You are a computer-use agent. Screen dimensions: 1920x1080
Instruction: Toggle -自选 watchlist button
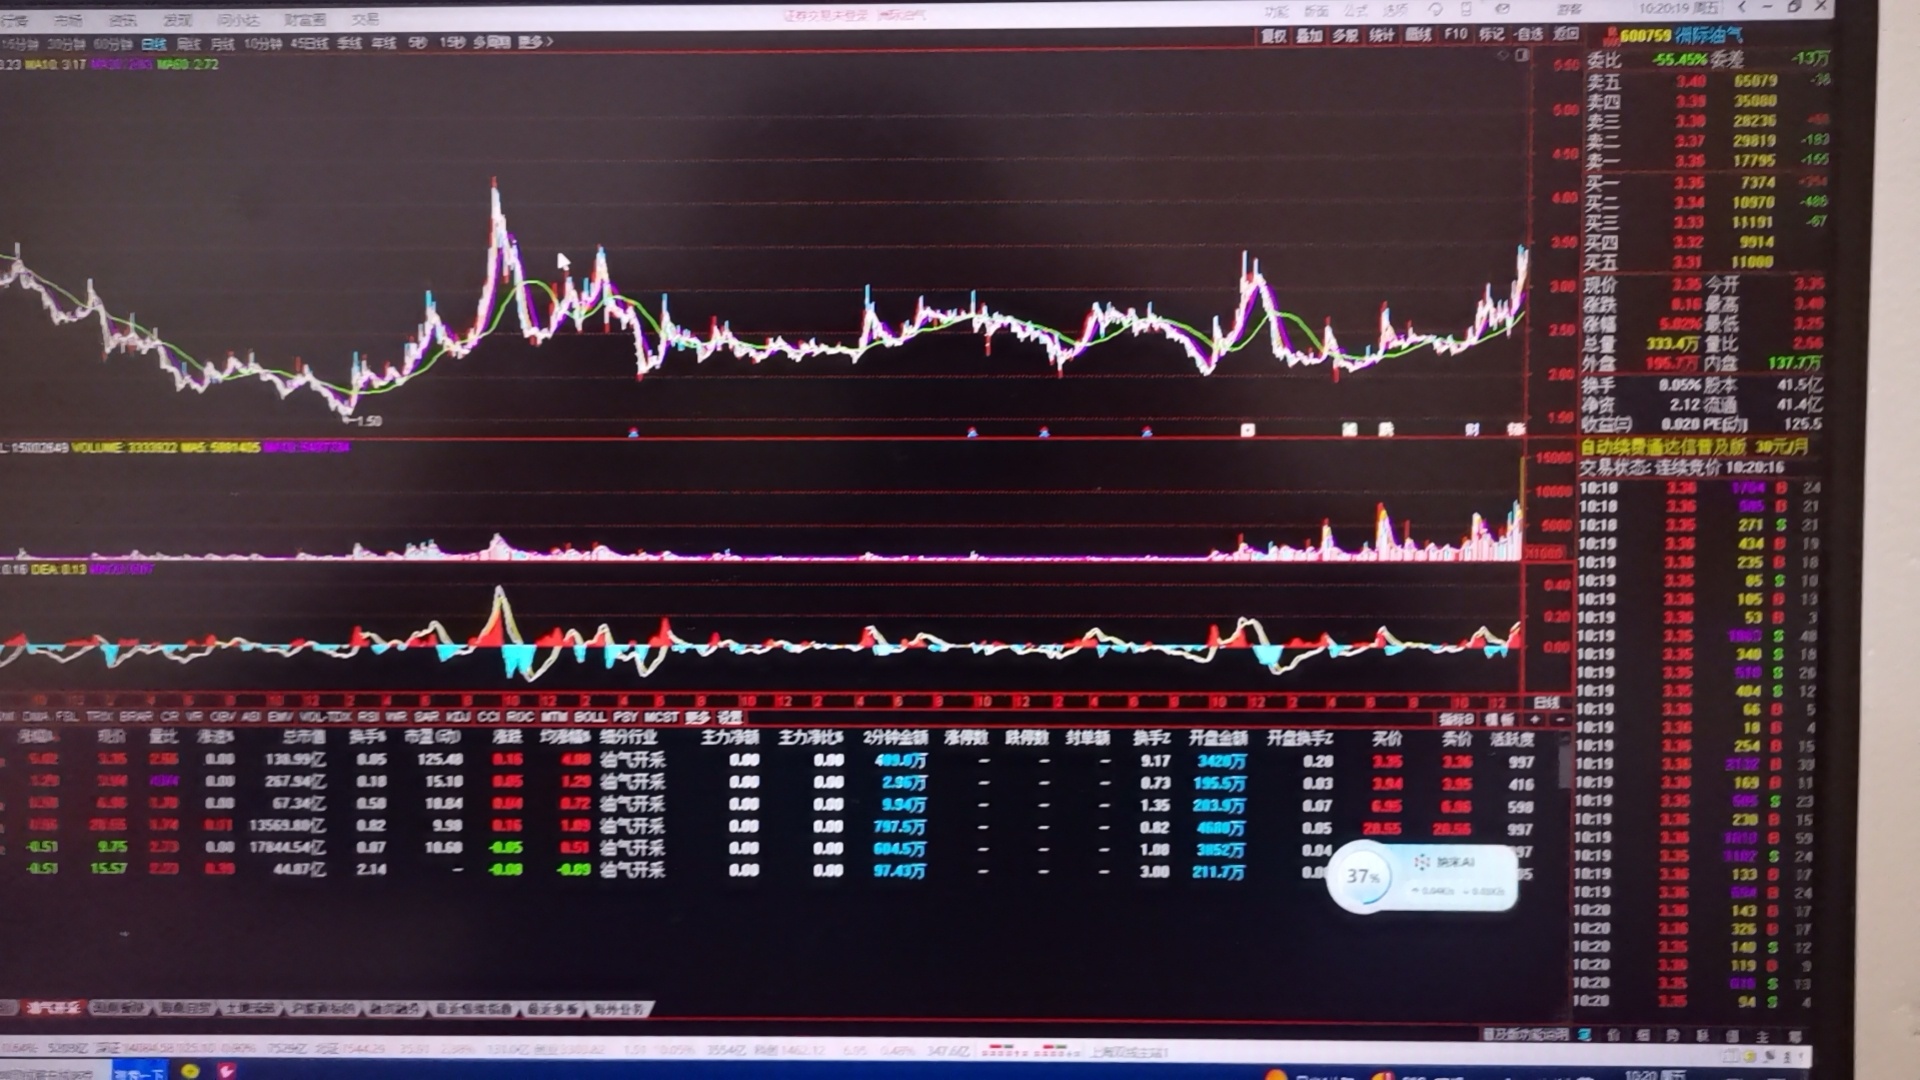click(x=1528, y=34)
